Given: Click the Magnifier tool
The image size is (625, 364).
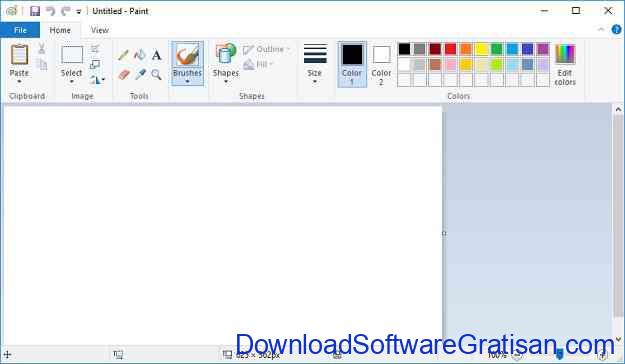Looking at the screenshot, I should click(x=157, y=74).
